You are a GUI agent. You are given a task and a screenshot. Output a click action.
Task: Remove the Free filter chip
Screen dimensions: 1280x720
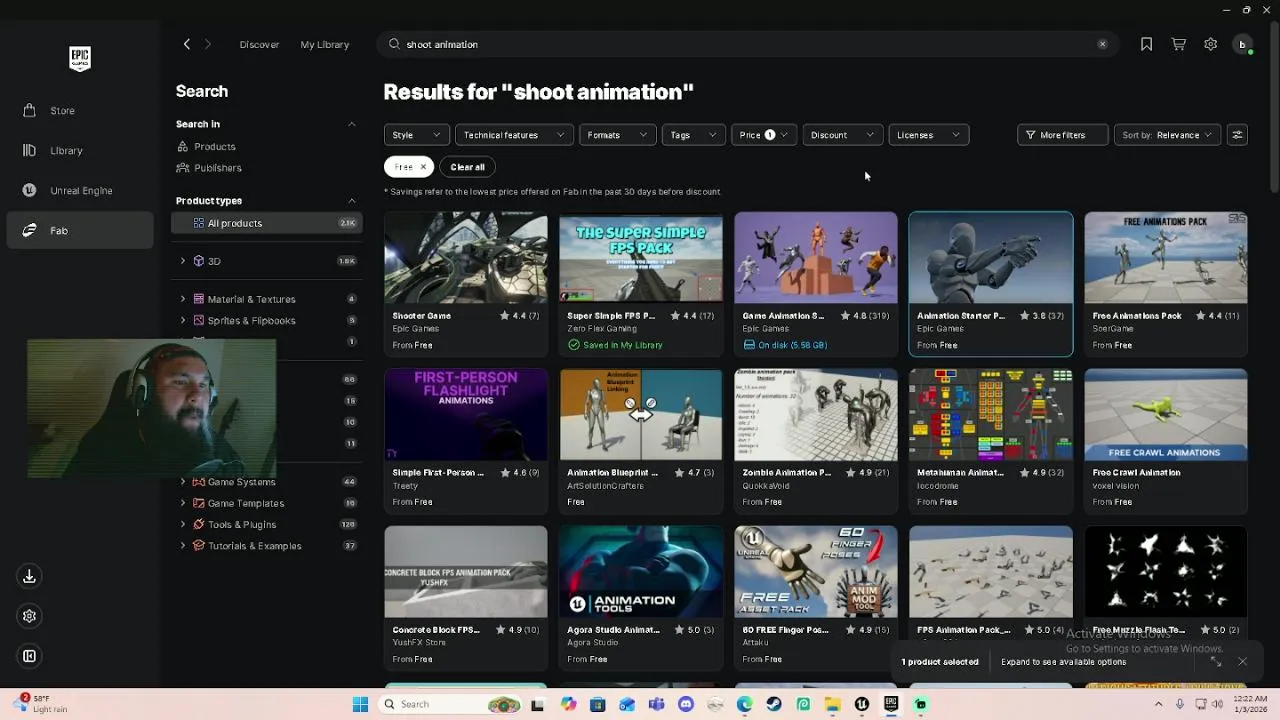(423, 167)
